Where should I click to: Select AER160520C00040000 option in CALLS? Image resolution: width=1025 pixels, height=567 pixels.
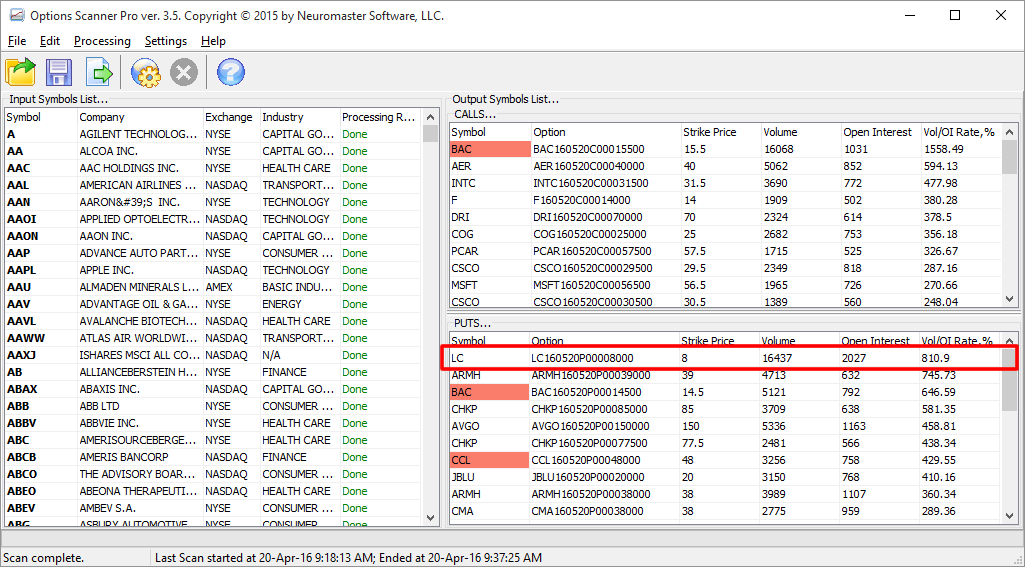coord(588,166)
